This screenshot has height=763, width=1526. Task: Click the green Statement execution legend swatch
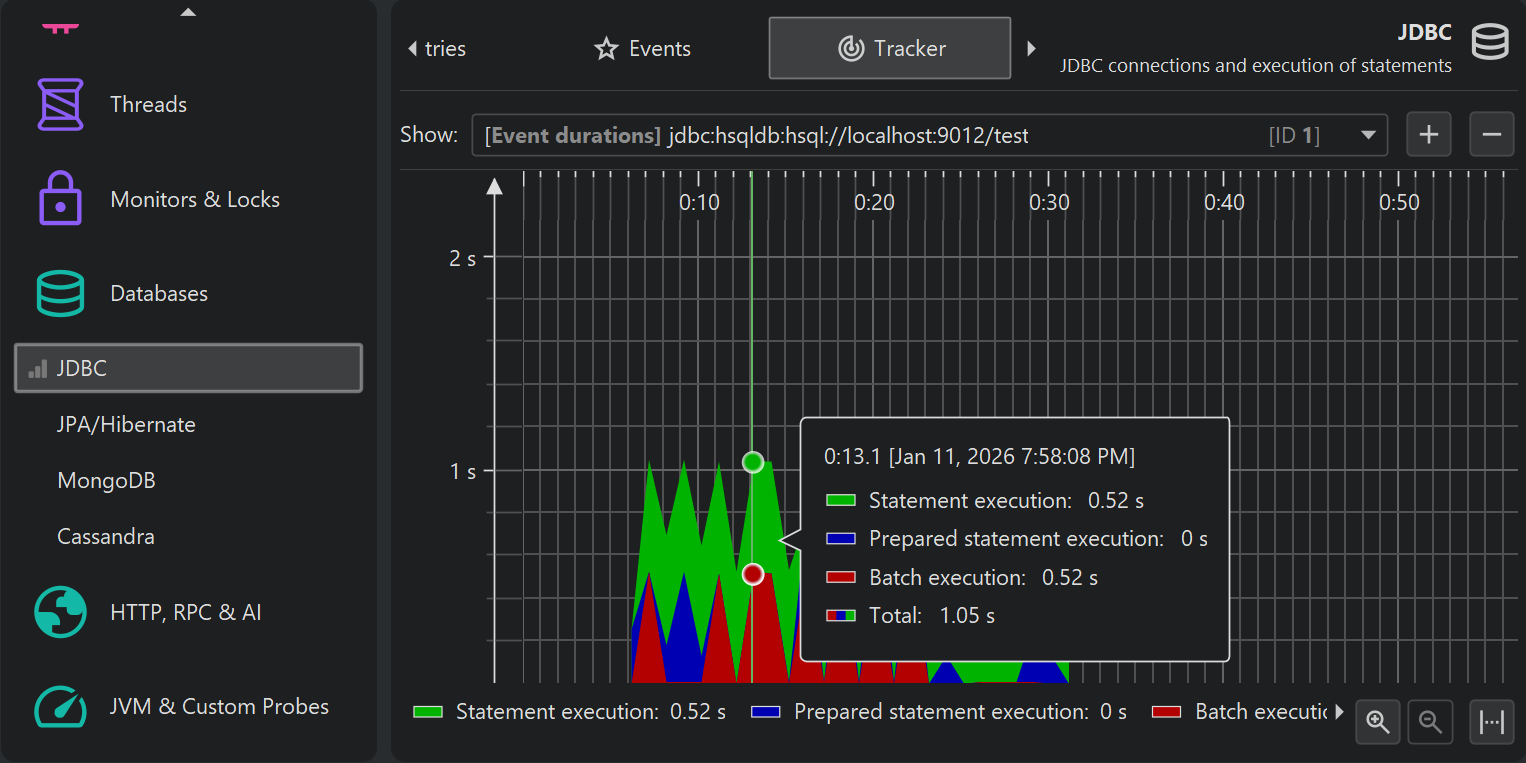click(428, 712)
